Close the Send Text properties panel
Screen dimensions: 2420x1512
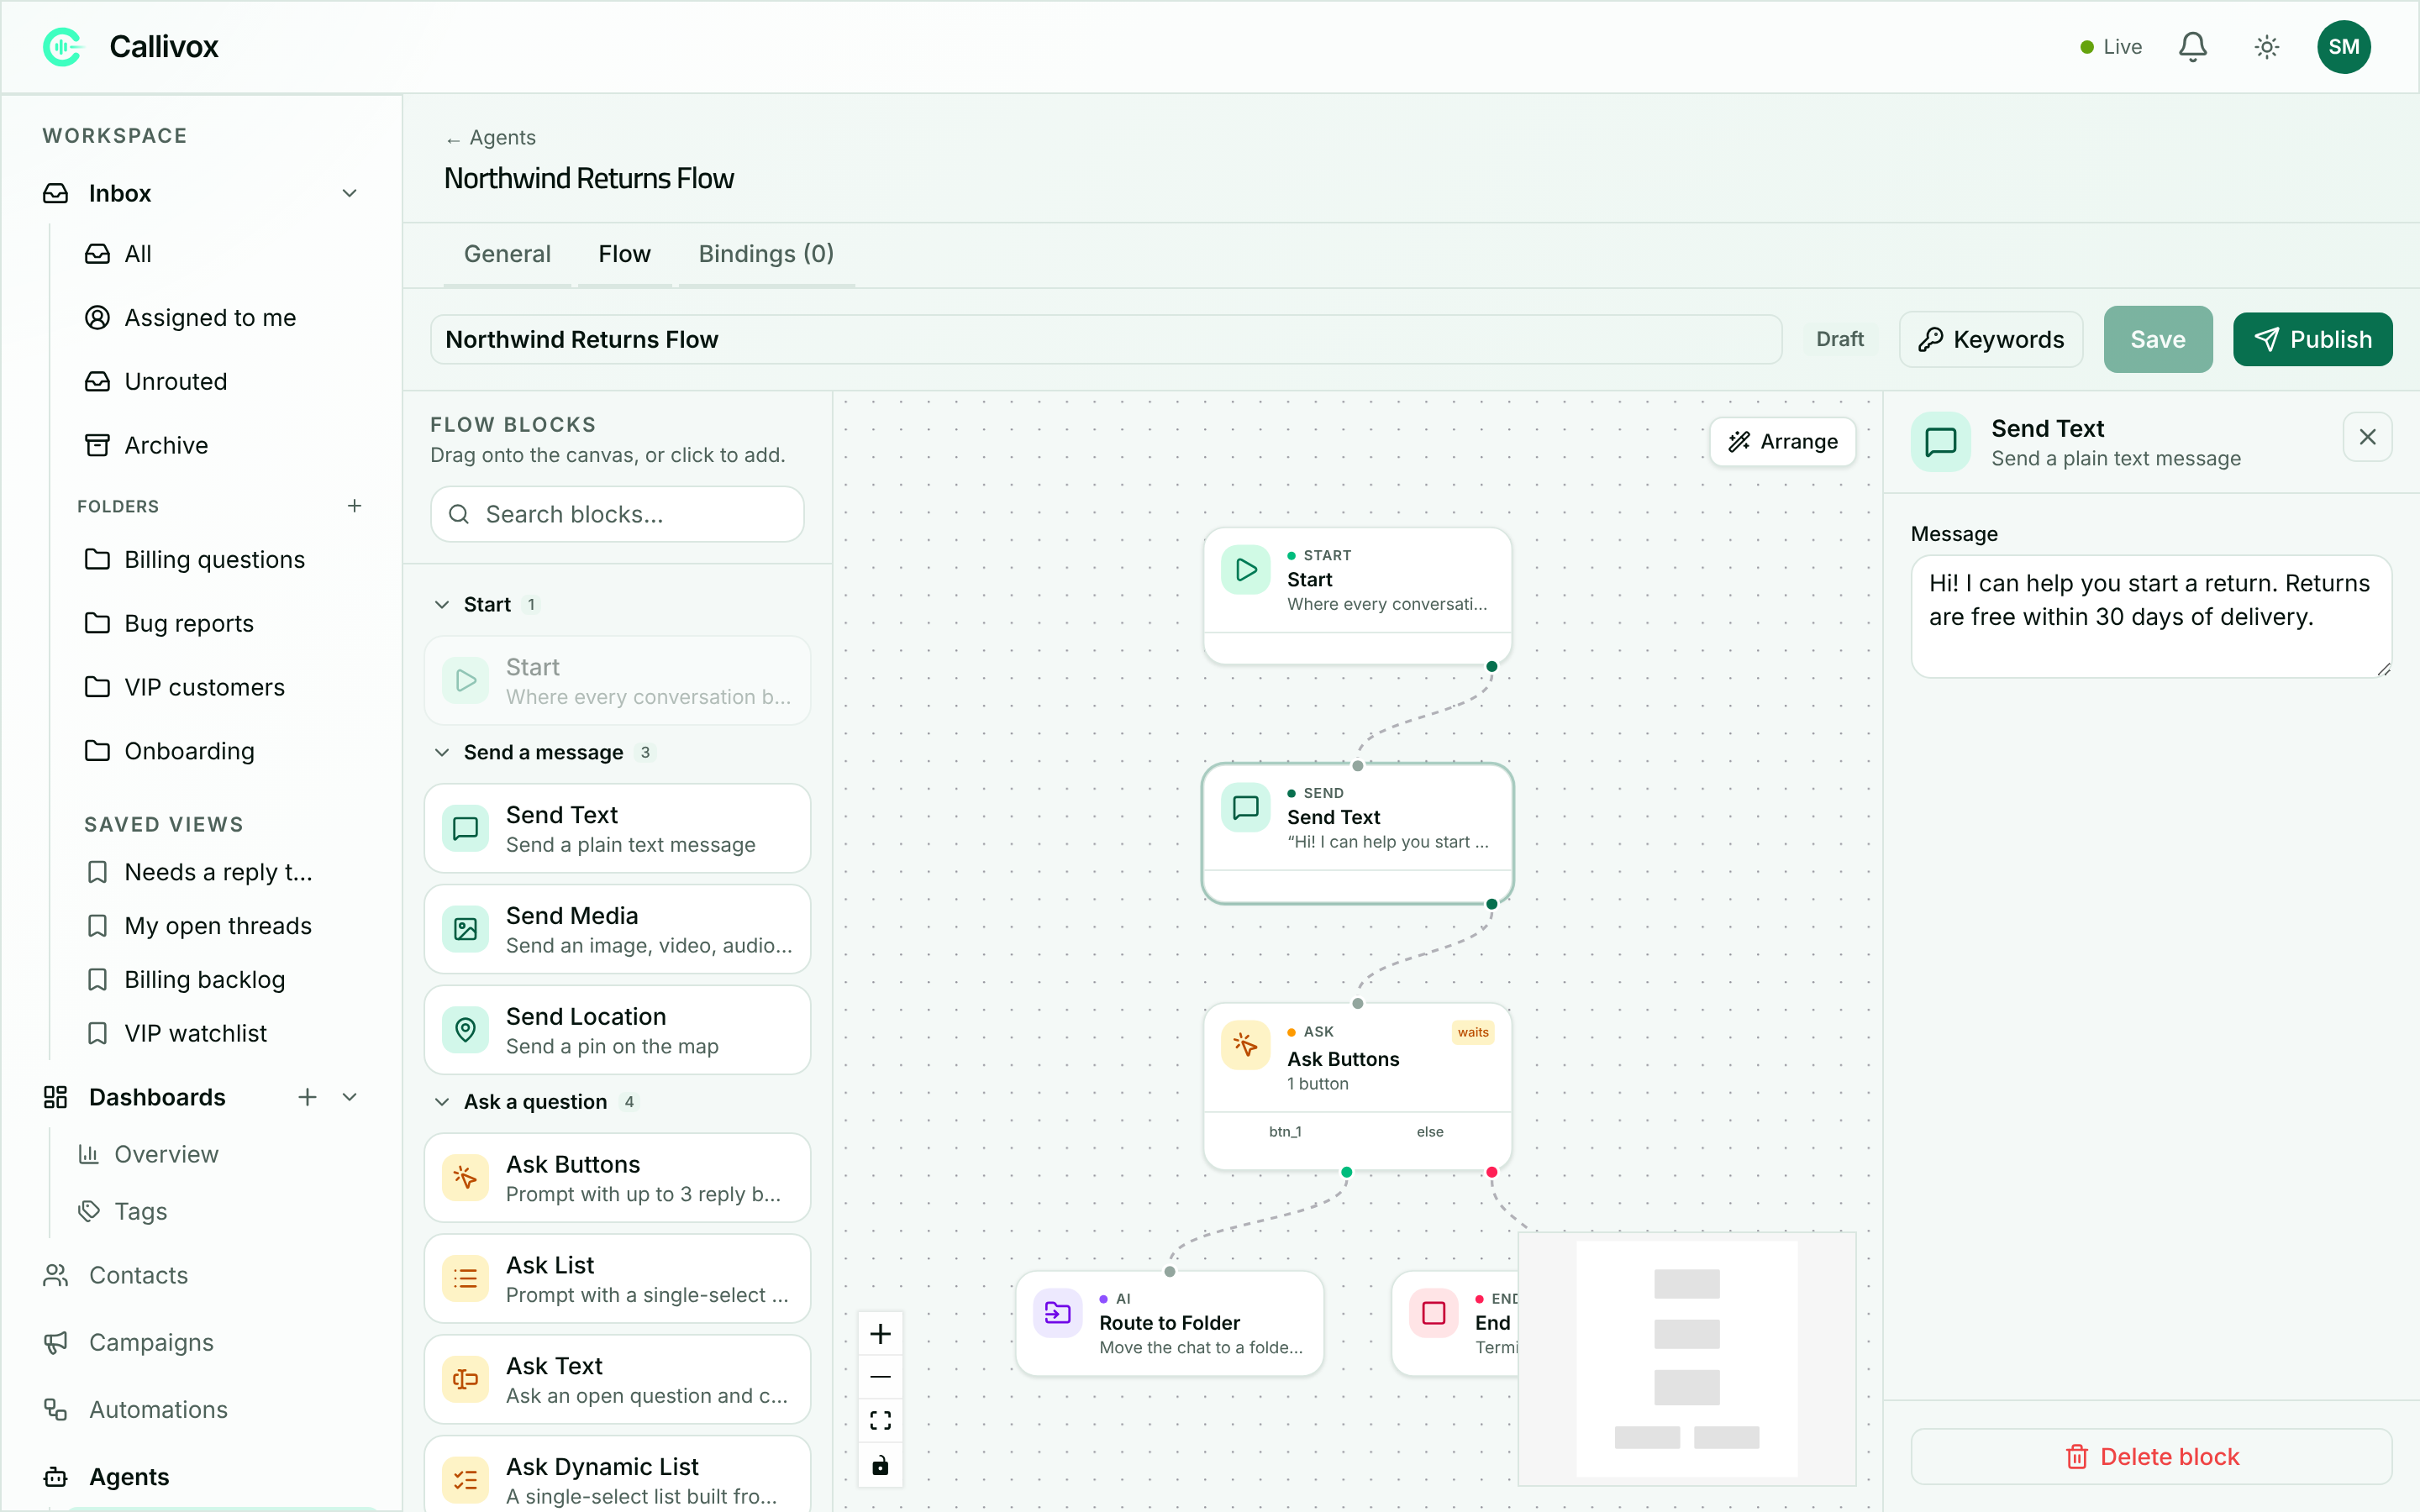[x=2367, y=437]
